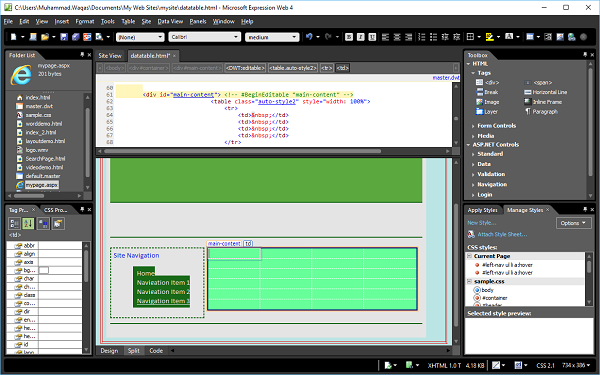Click the New document toolbar icon
The width and height of the screenshot is (600, 375).
tap(14, 37)
